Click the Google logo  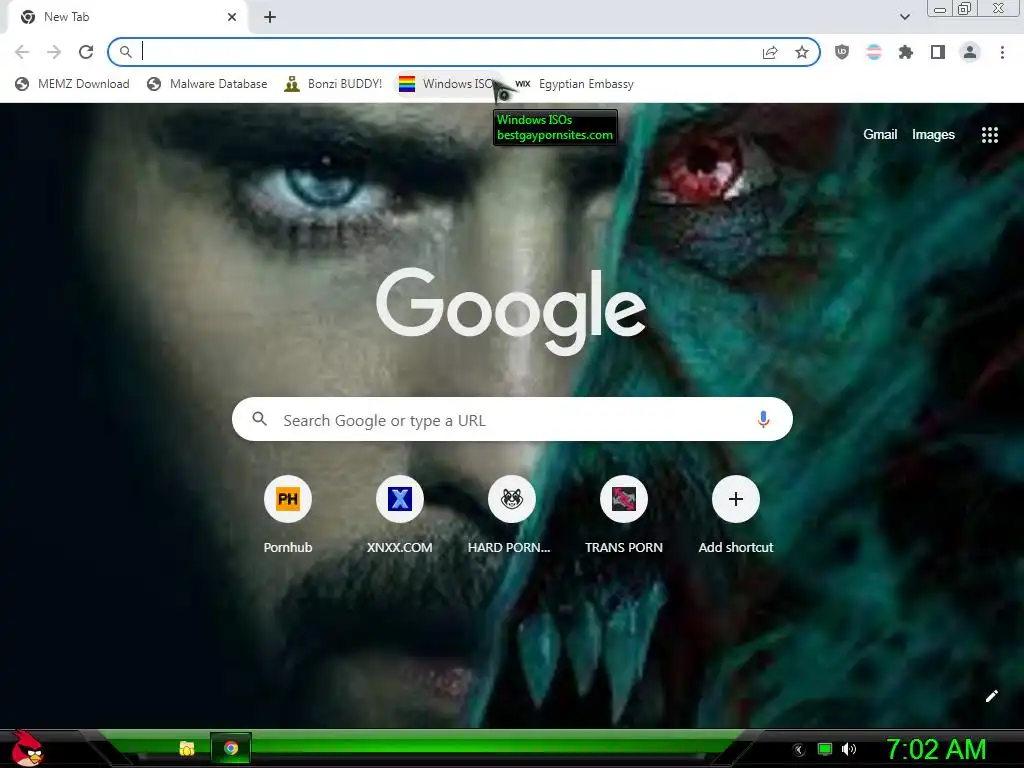tap(511, 312)
